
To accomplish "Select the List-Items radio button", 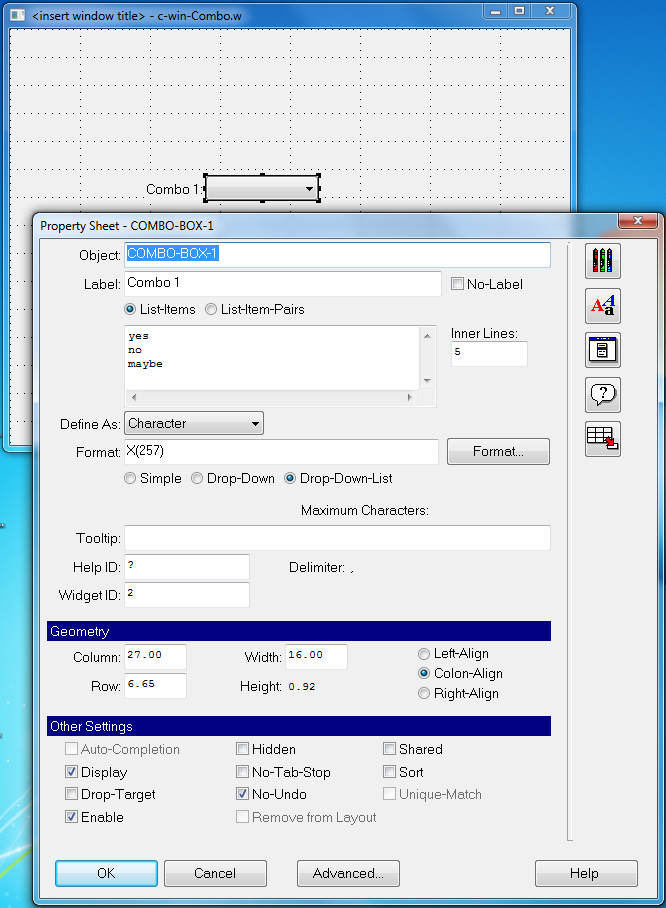I will [x=130, y=309].
